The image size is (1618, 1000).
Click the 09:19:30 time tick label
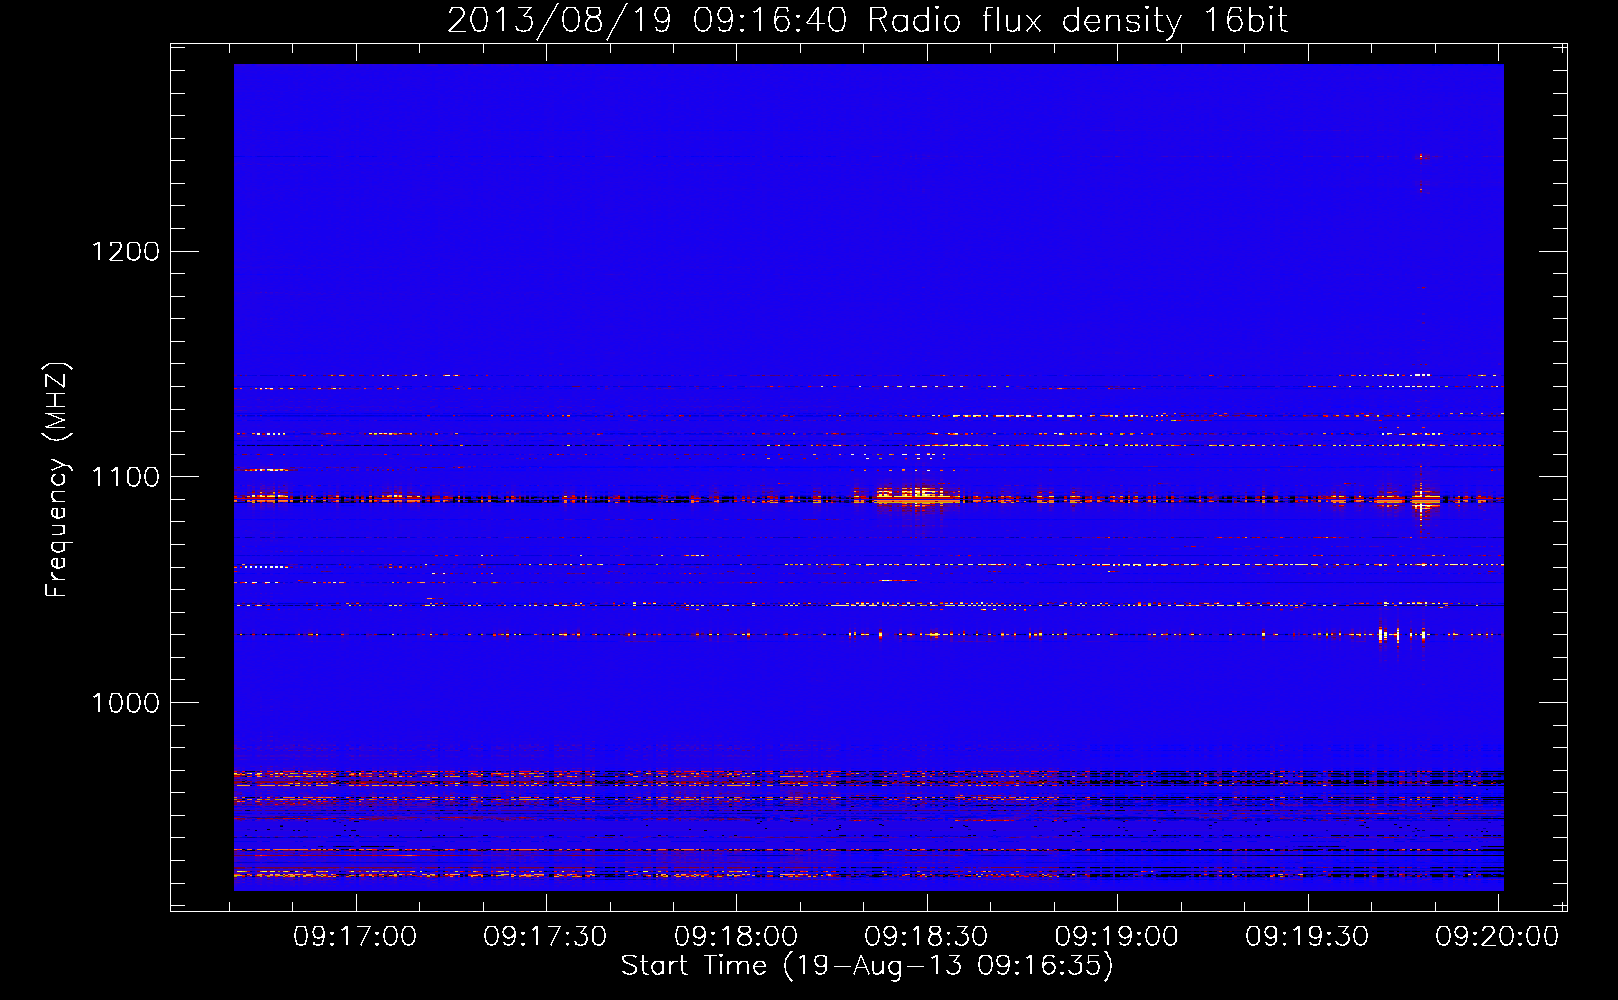tap(1307, 937)
